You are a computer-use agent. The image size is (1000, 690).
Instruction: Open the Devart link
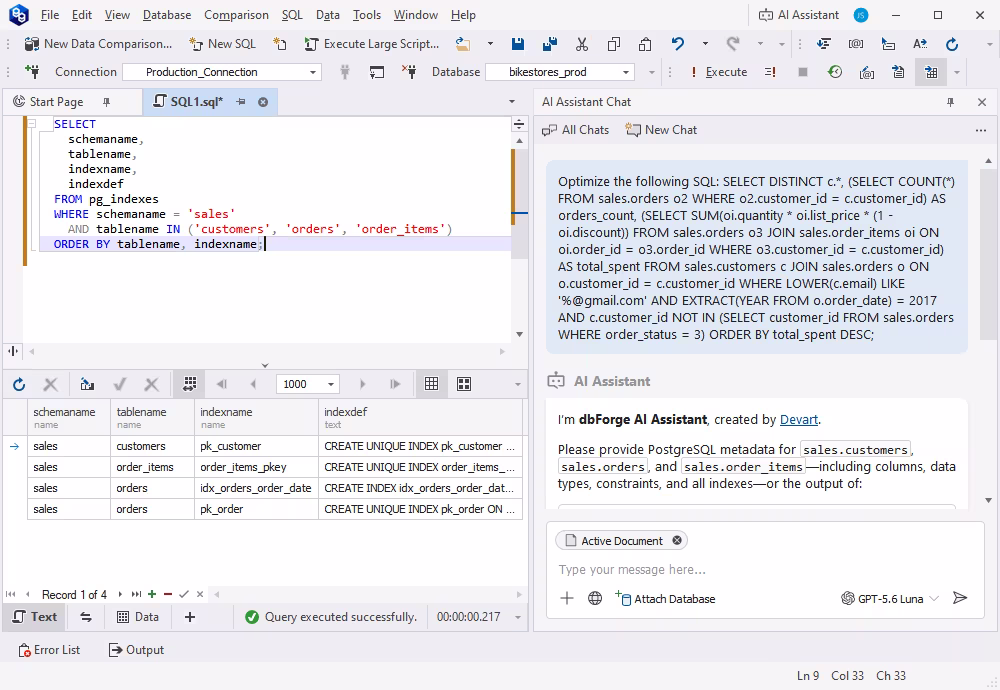(798, 420)
